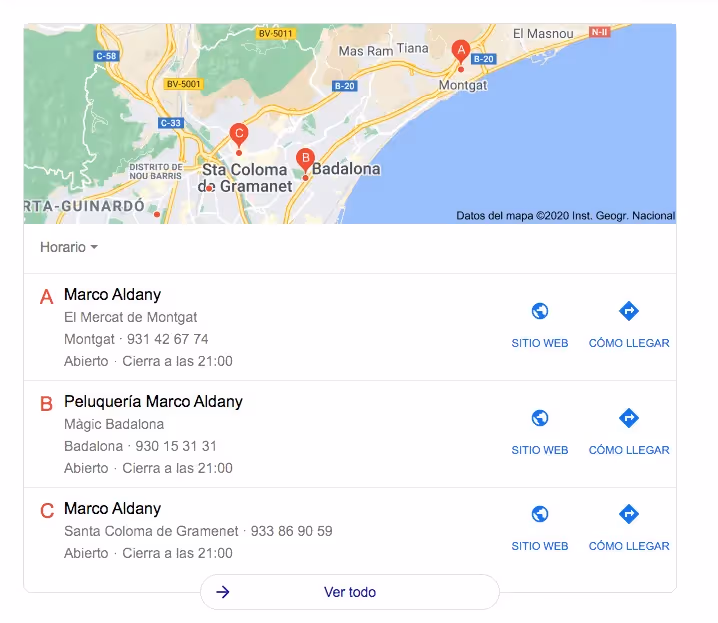Viewport: 718px width, 623px height.
Task: Expand the Horario dropdown filter
Action: [x=69, y=247]
